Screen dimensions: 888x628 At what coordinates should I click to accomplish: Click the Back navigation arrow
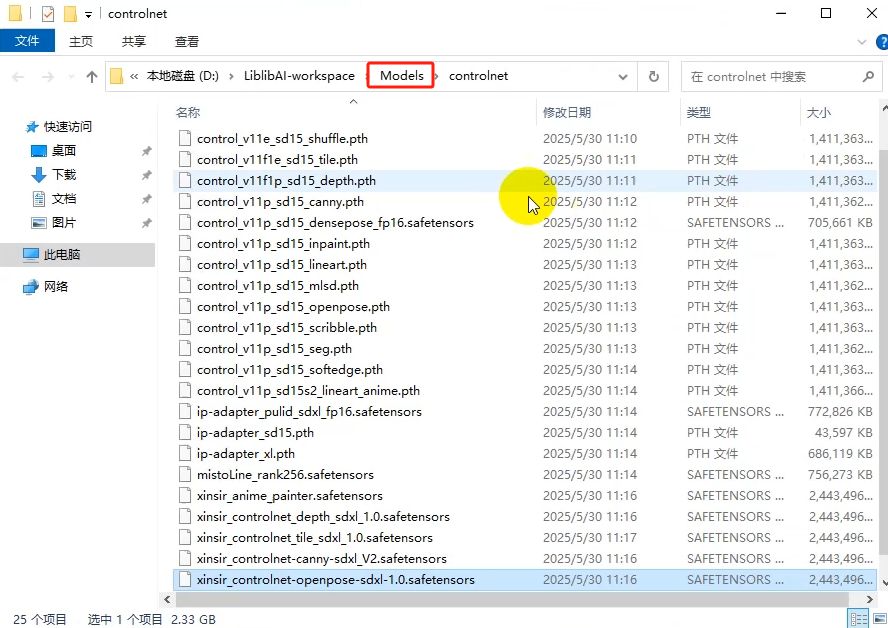click(18, 77)
